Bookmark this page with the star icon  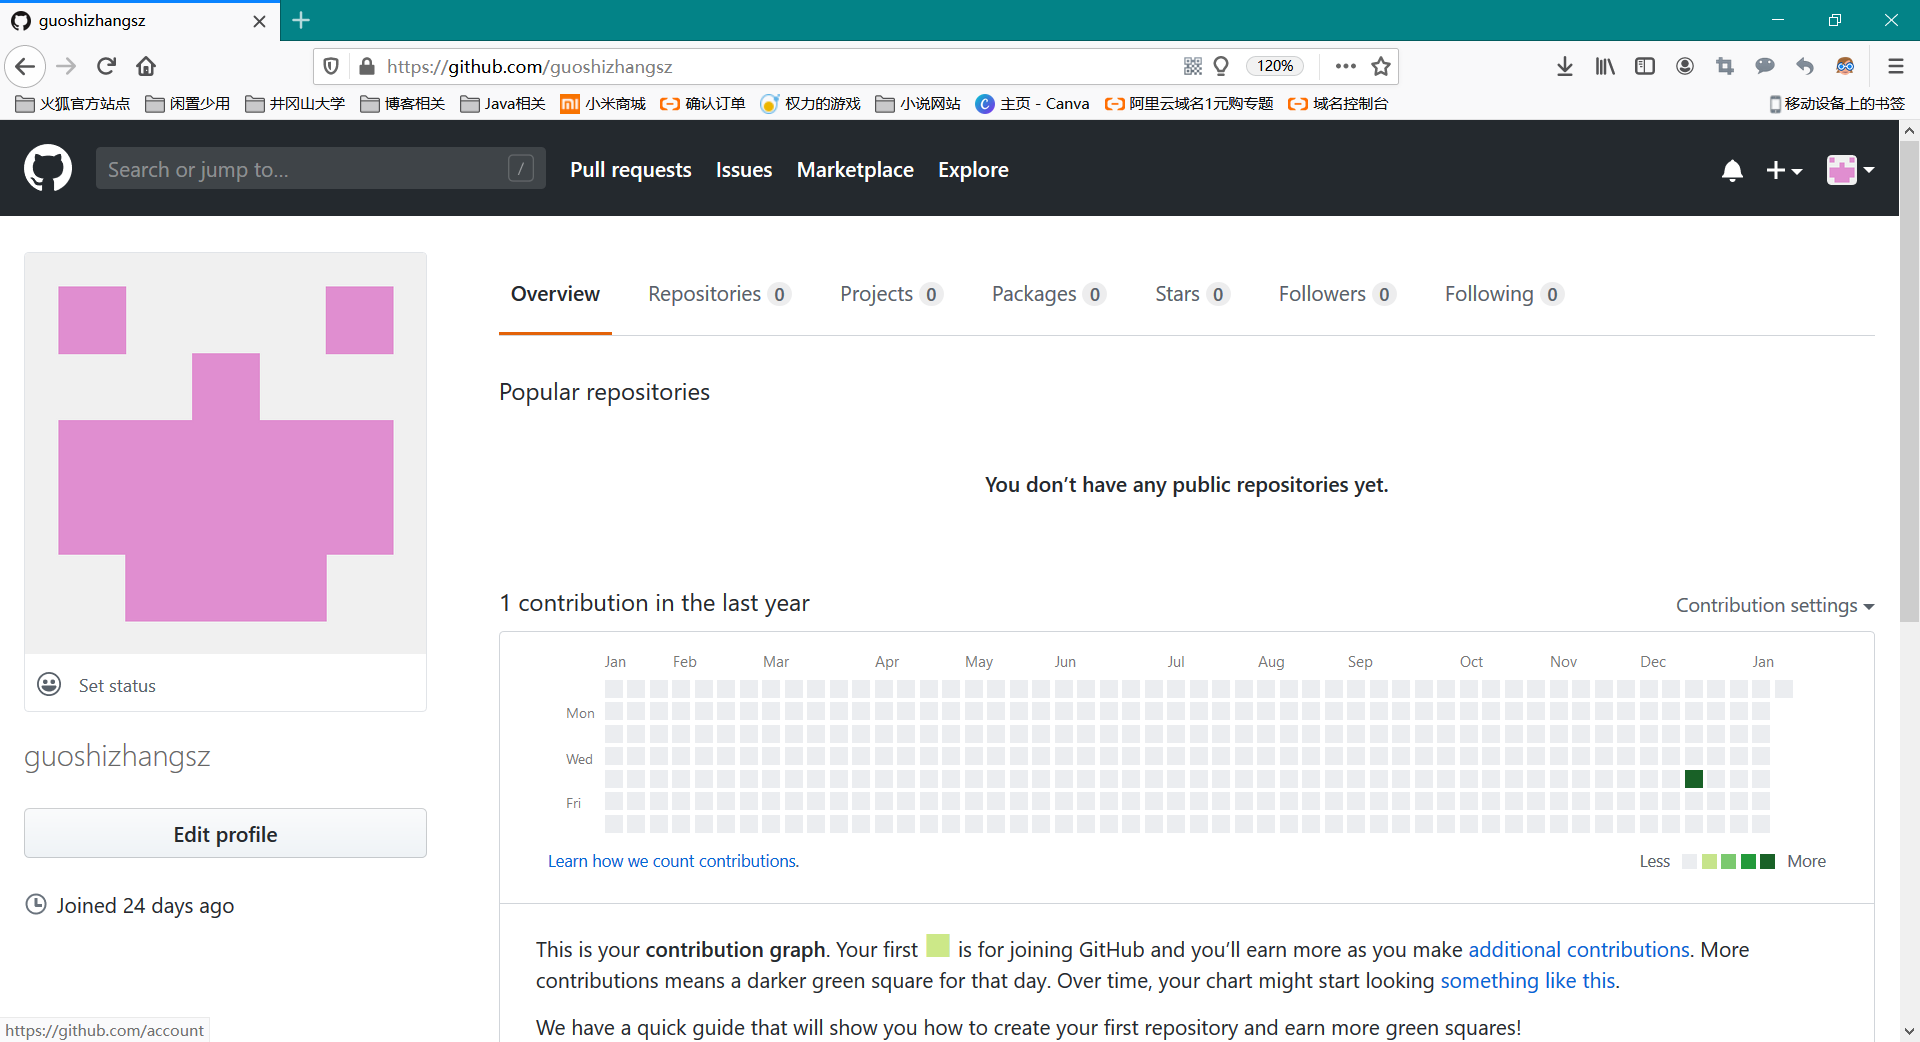pyautogui.click(x=1381, y=66)
